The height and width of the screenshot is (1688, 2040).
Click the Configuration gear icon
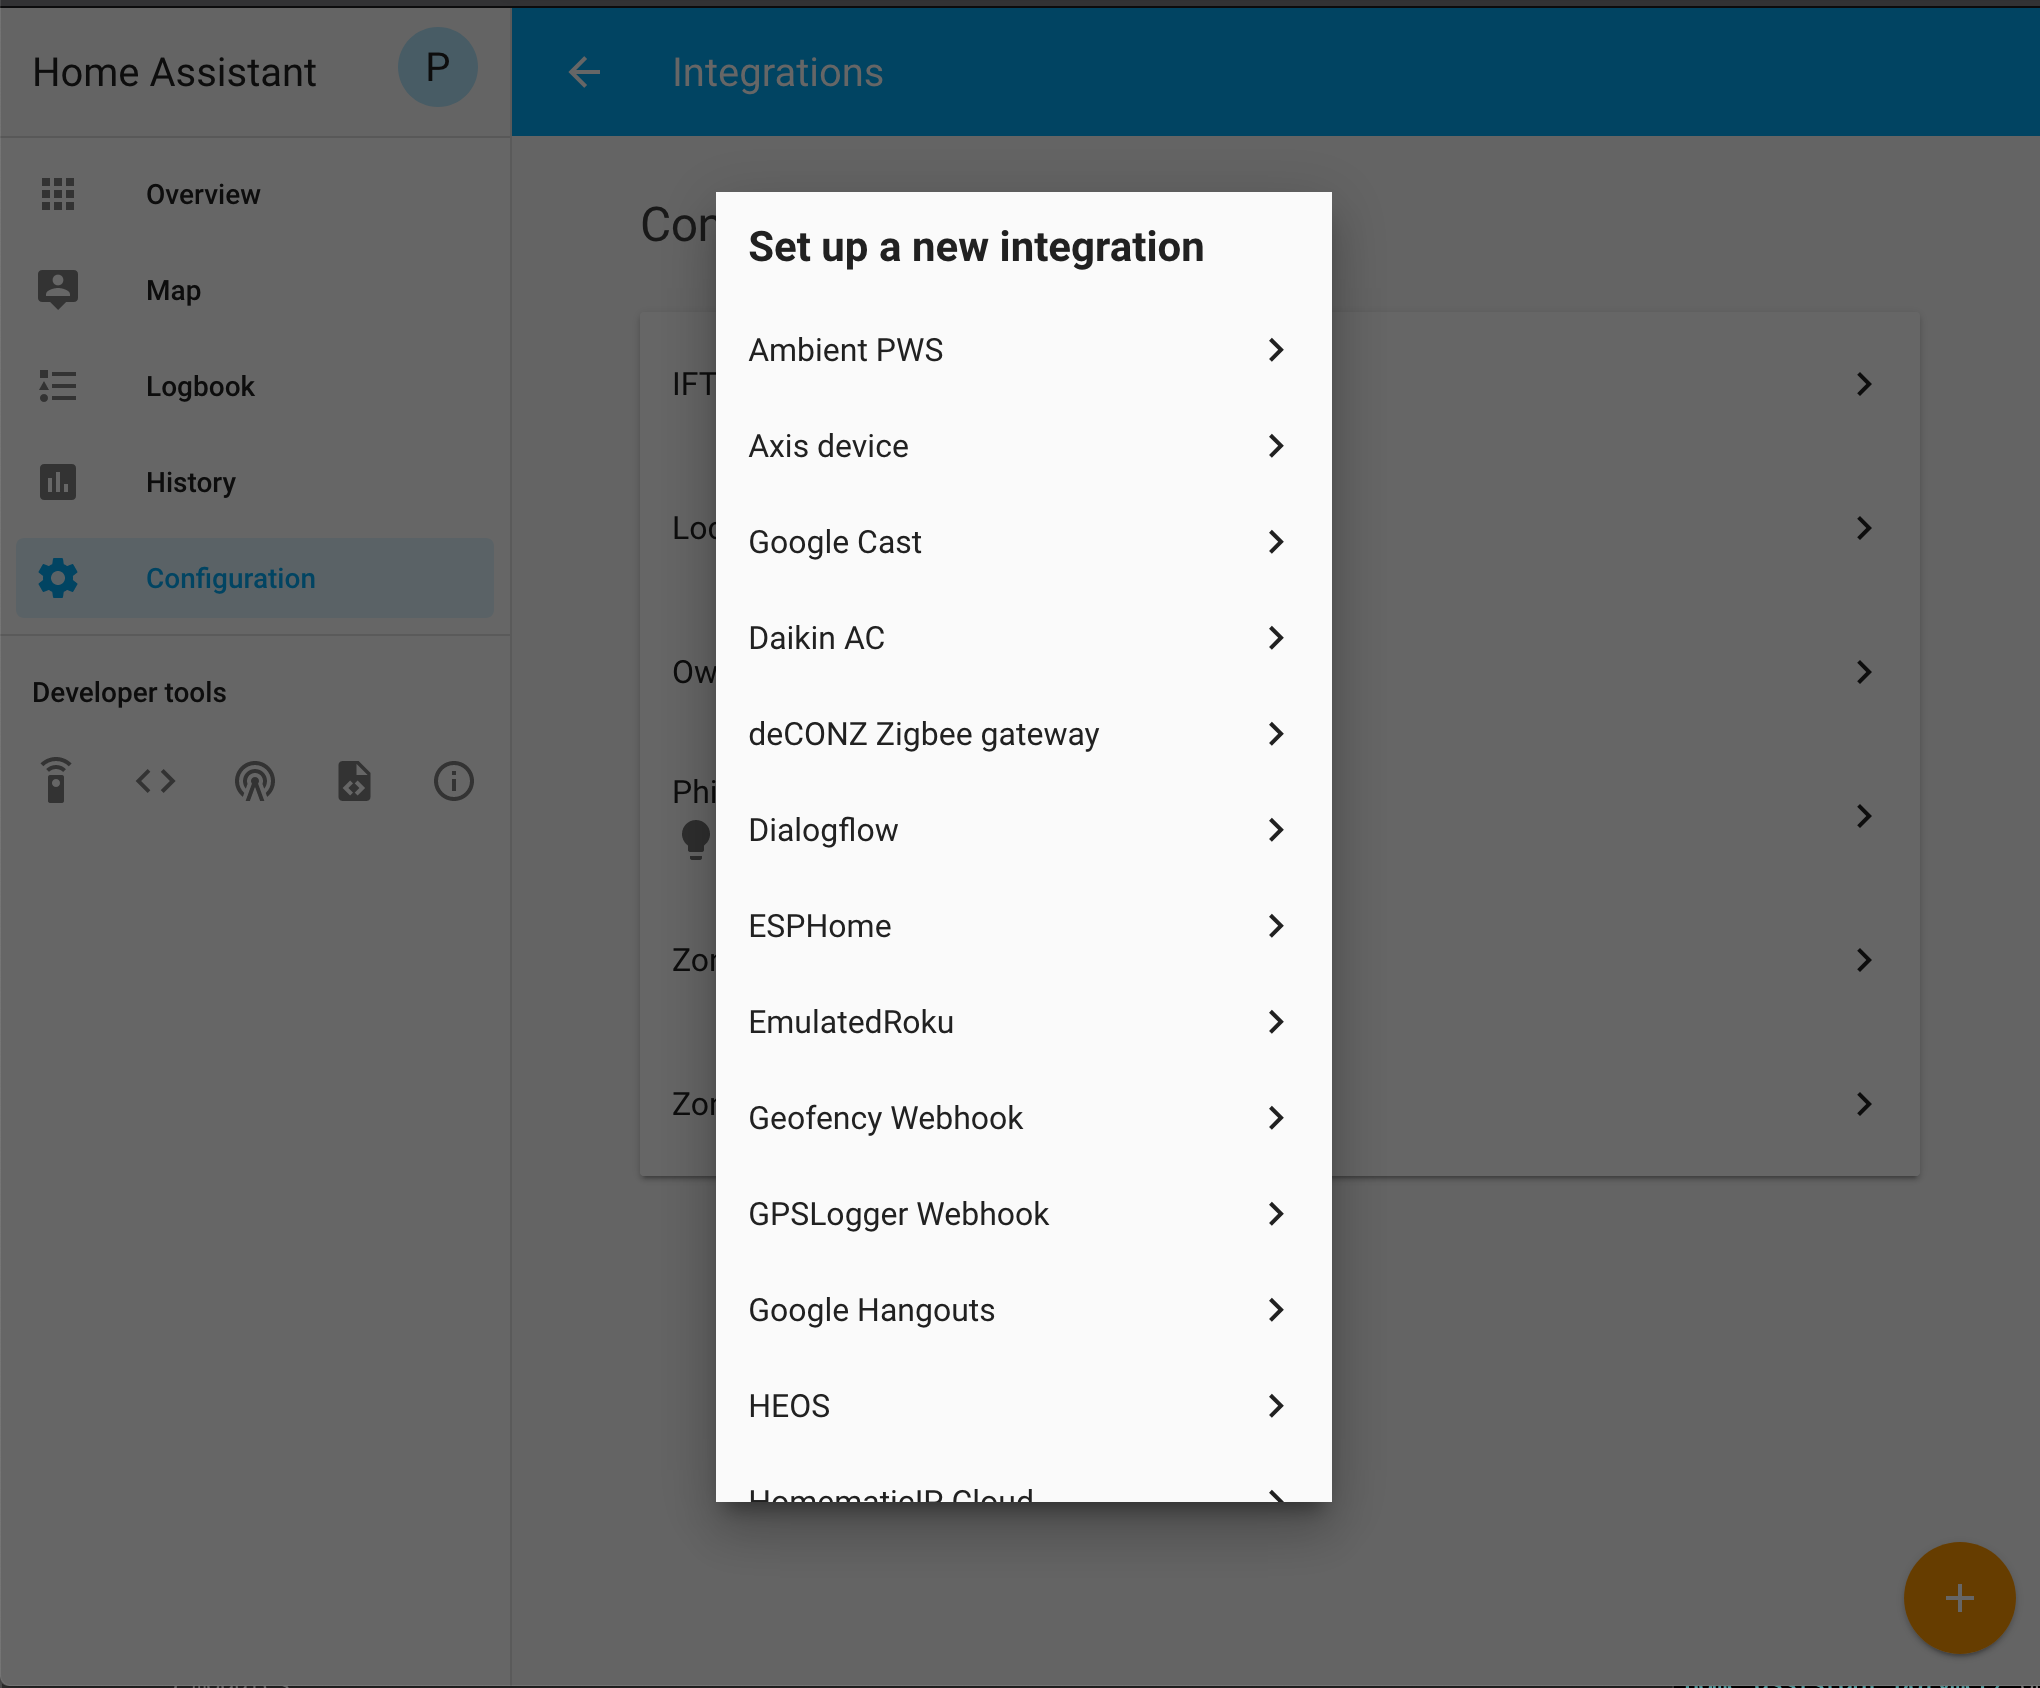(x=58, y=578)
